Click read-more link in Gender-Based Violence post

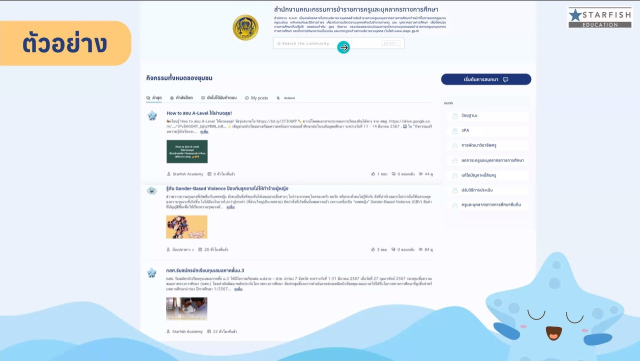coord(231,207)
